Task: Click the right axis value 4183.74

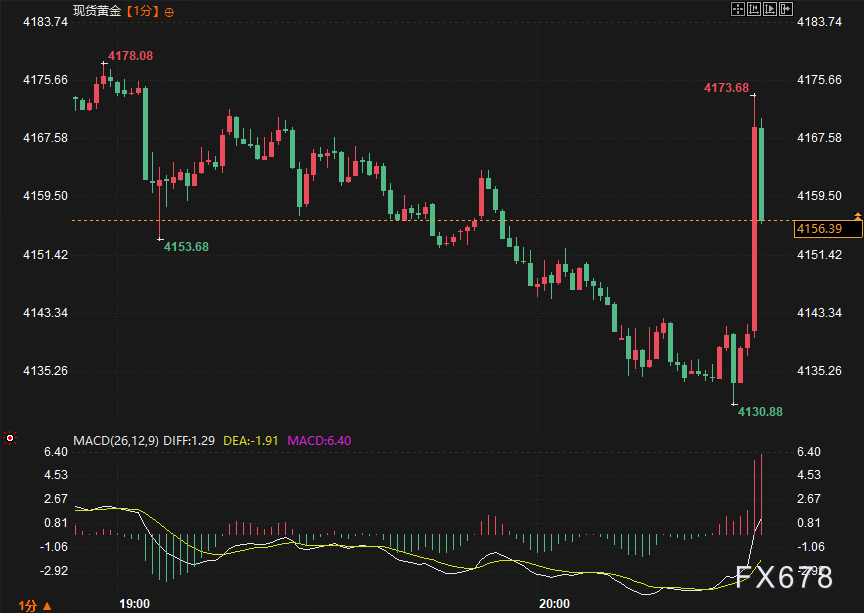Action: (x=819, y=21)
